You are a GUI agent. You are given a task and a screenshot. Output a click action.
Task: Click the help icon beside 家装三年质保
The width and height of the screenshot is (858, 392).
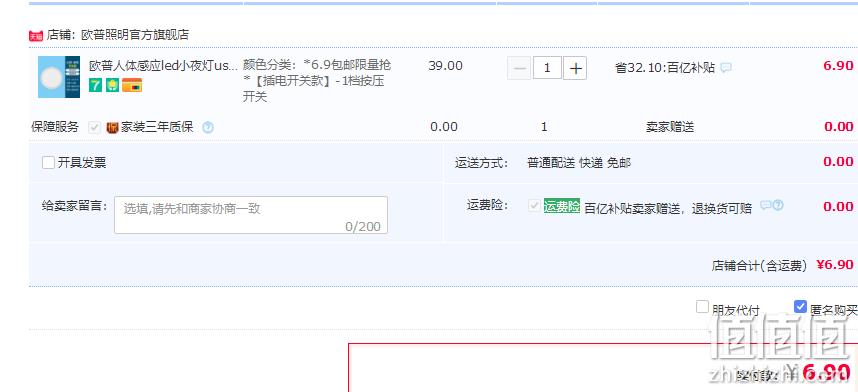coord(207,128)
